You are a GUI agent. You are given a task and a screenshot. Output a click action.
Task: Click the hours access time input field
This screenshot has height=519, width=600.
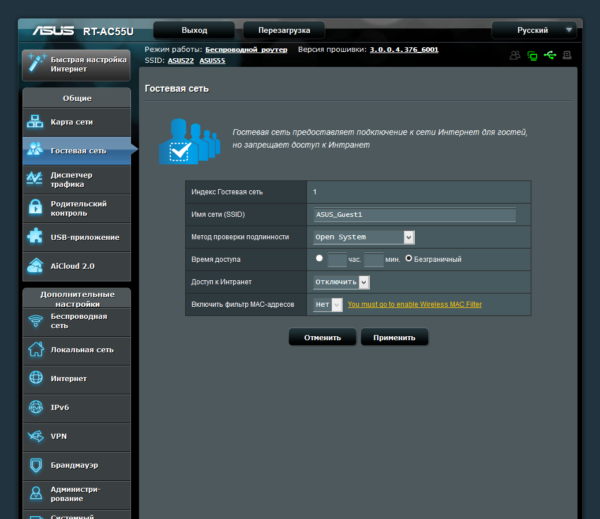(337, 260)
